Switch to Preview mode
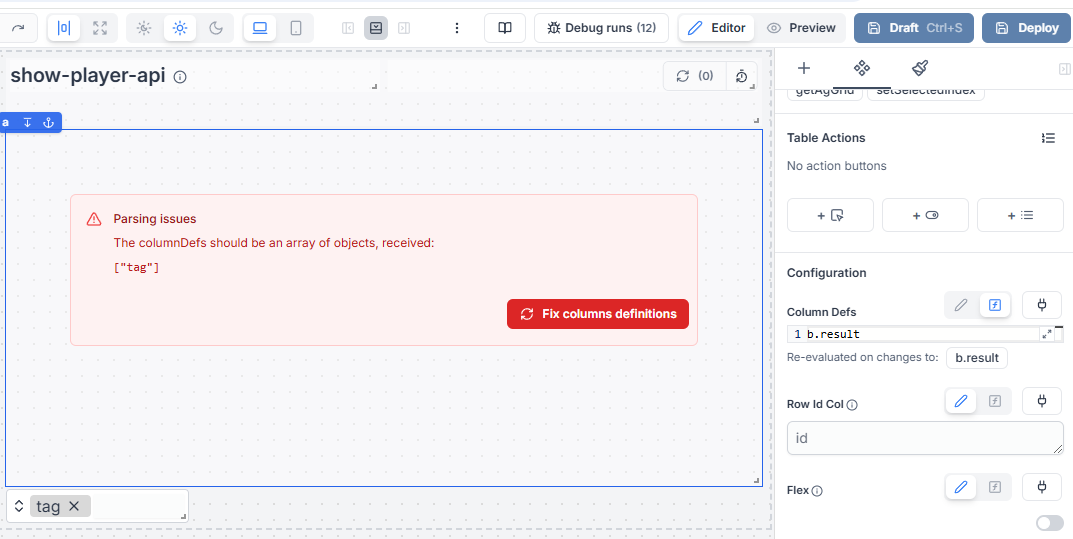This screenshot has width=1073, height=539. pyautogui.click(x=801, y=28)
